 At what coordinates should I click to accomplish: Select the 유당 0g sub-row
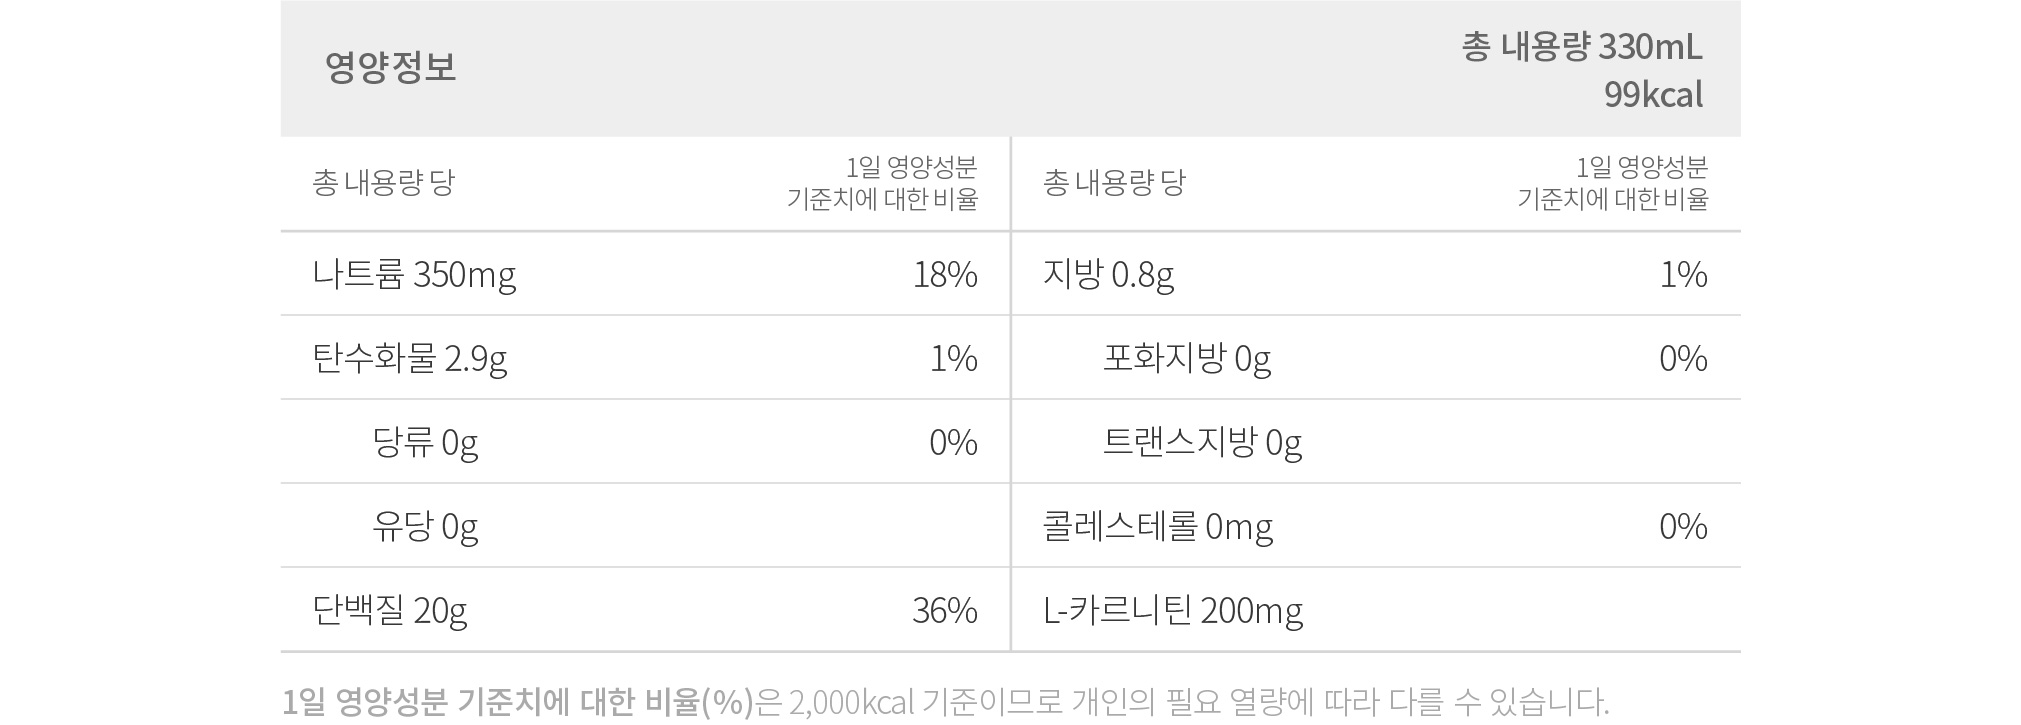425,526
